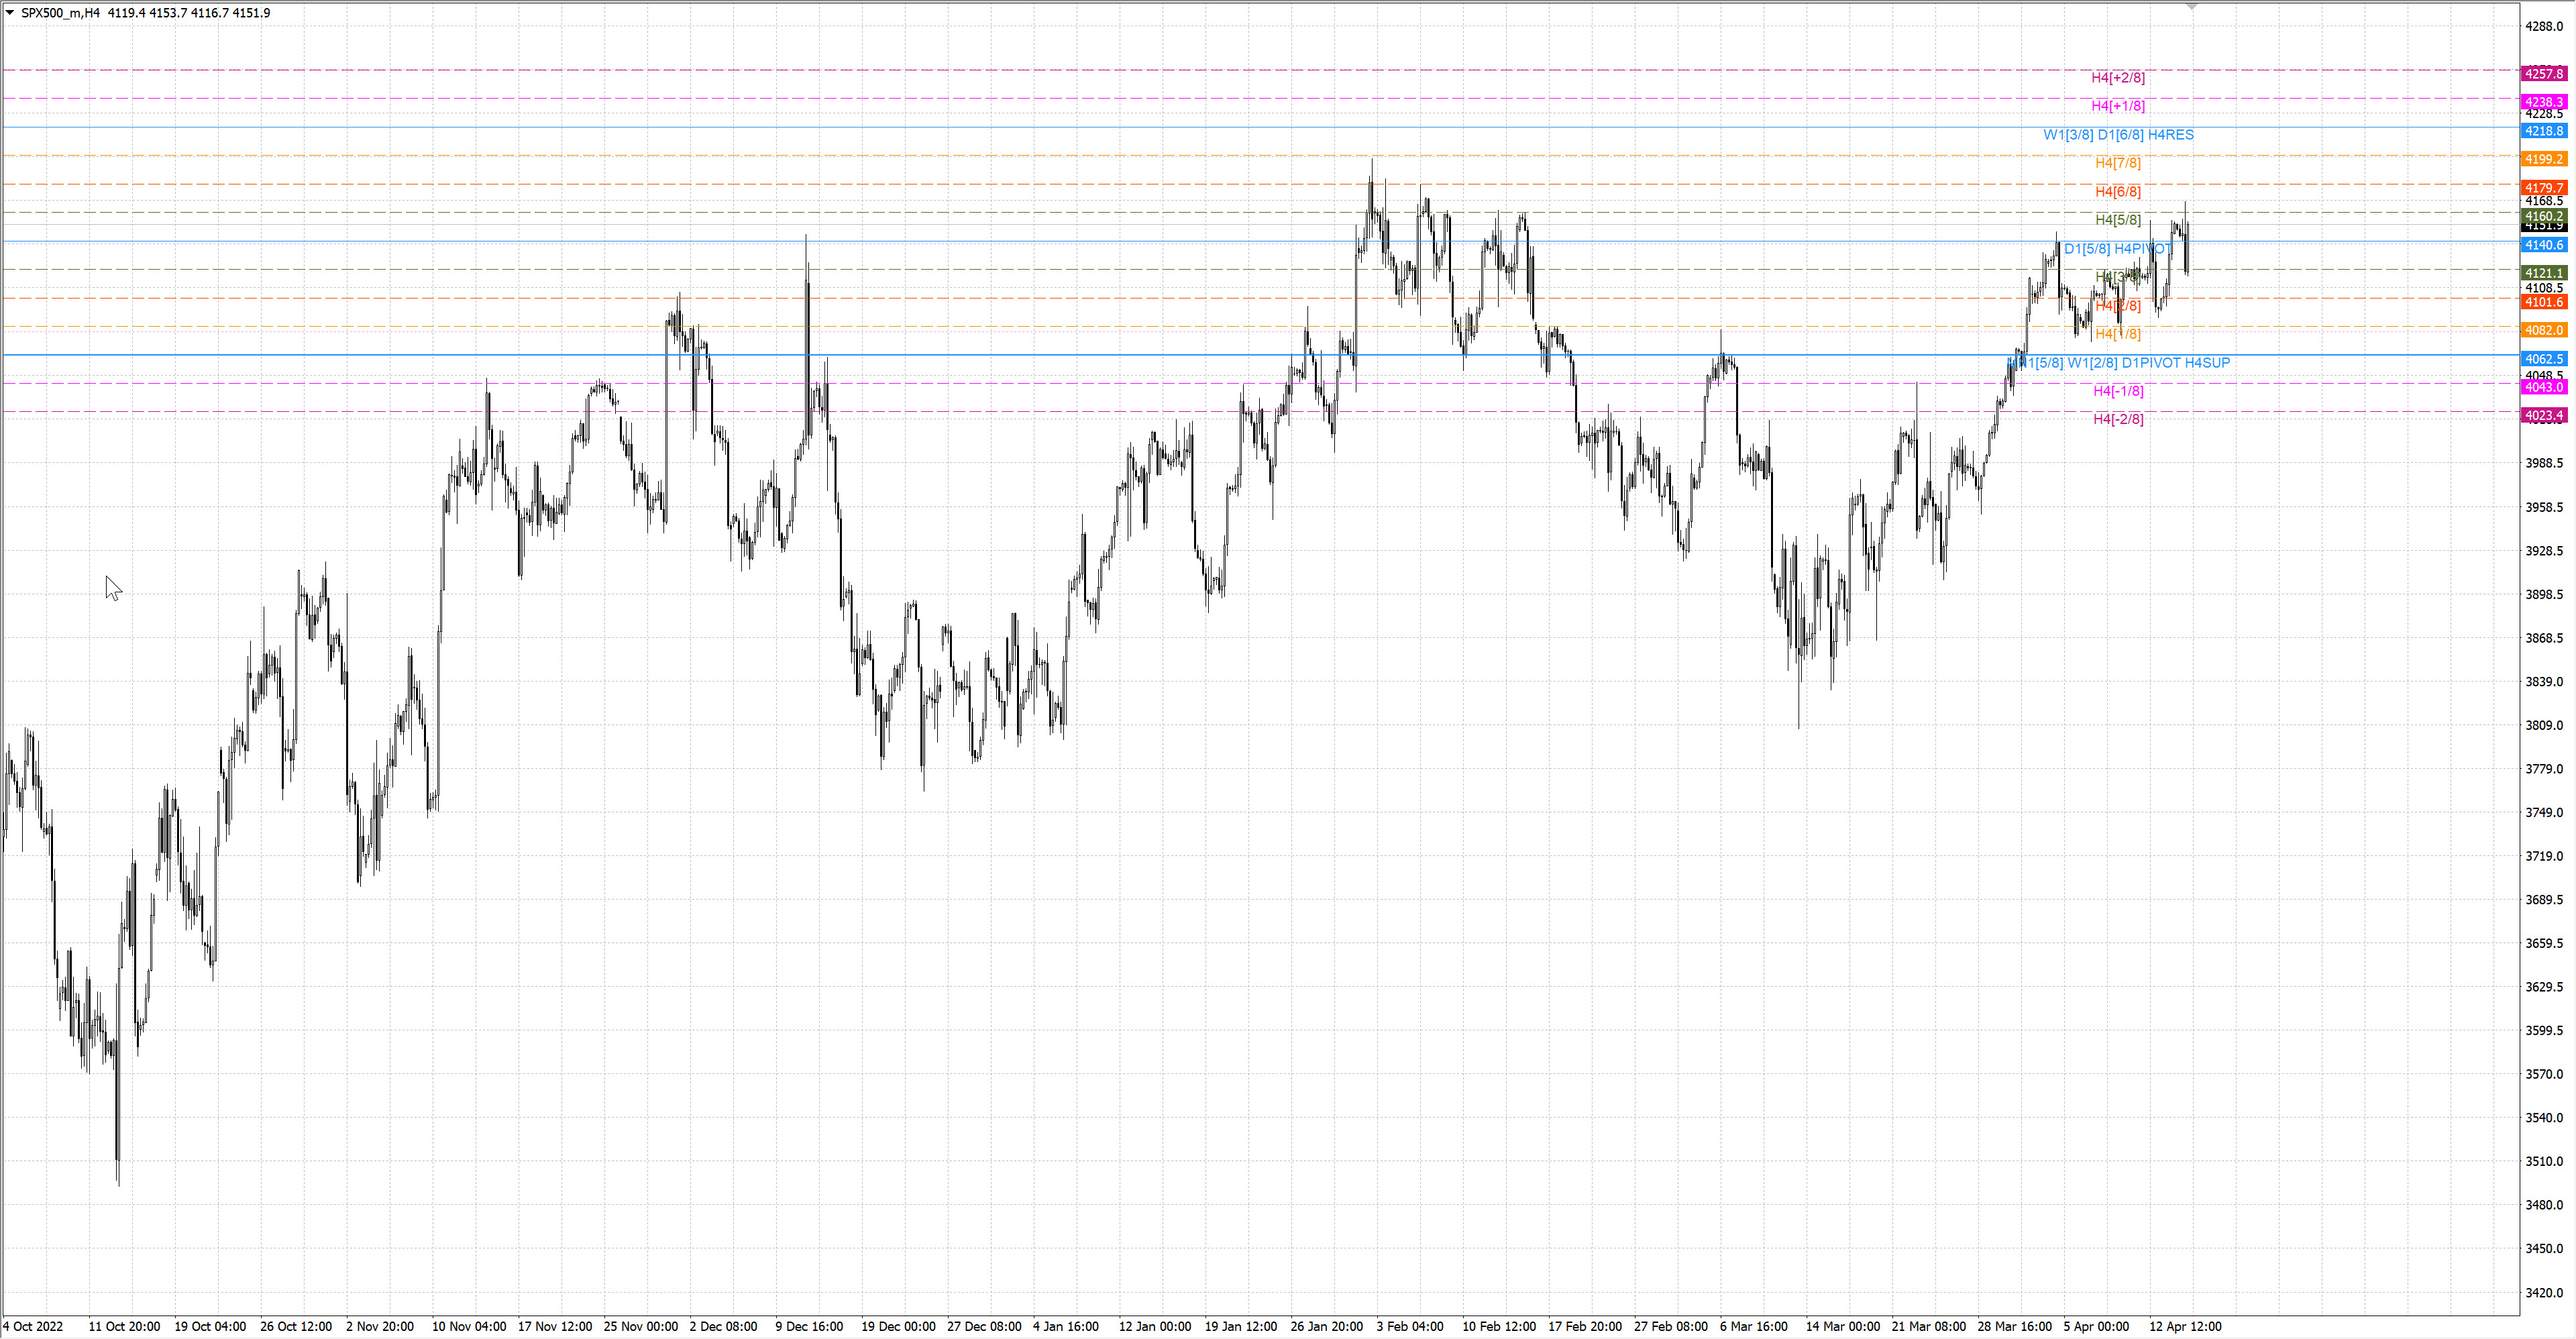Click the MN1[5/8] W1[2/8] D1PIVOT H4SUP label
The height and width of the screenshot is (1339, 2576).
click(2118, 363)
